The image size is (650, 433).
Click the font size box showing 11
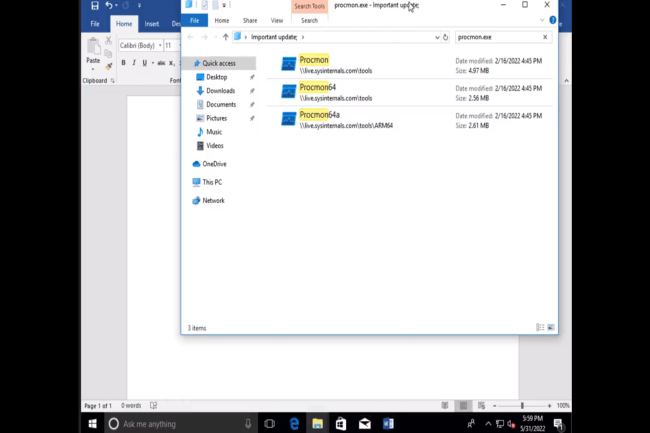coord(170,46)
